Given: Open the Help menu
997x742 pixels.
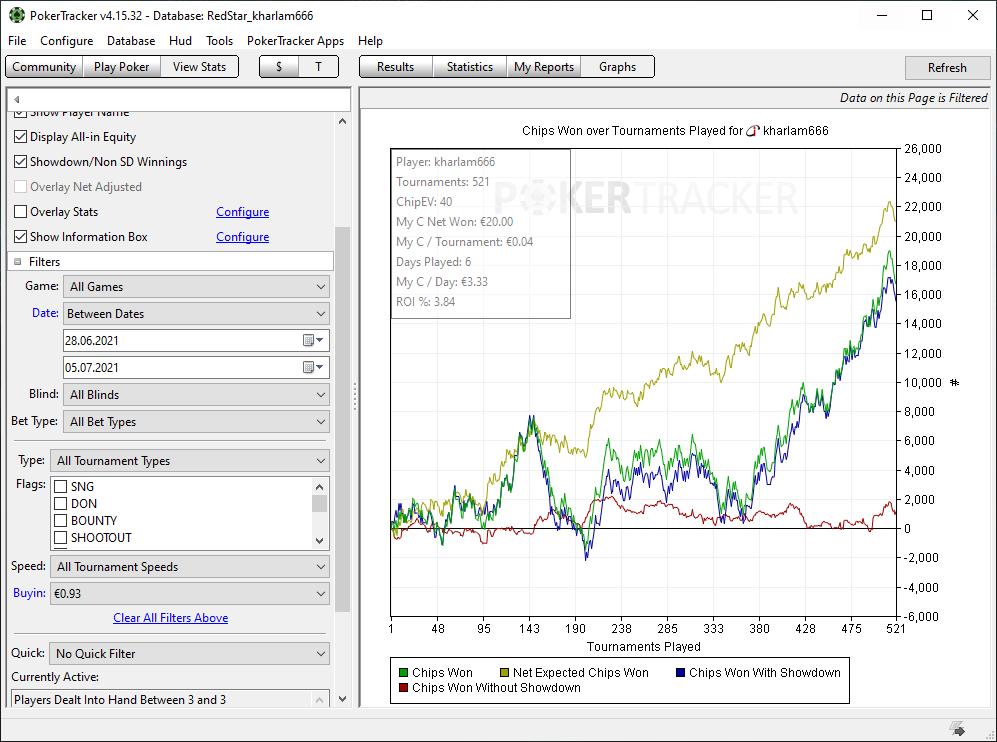Looking at the screenshot, I should 370,41.
